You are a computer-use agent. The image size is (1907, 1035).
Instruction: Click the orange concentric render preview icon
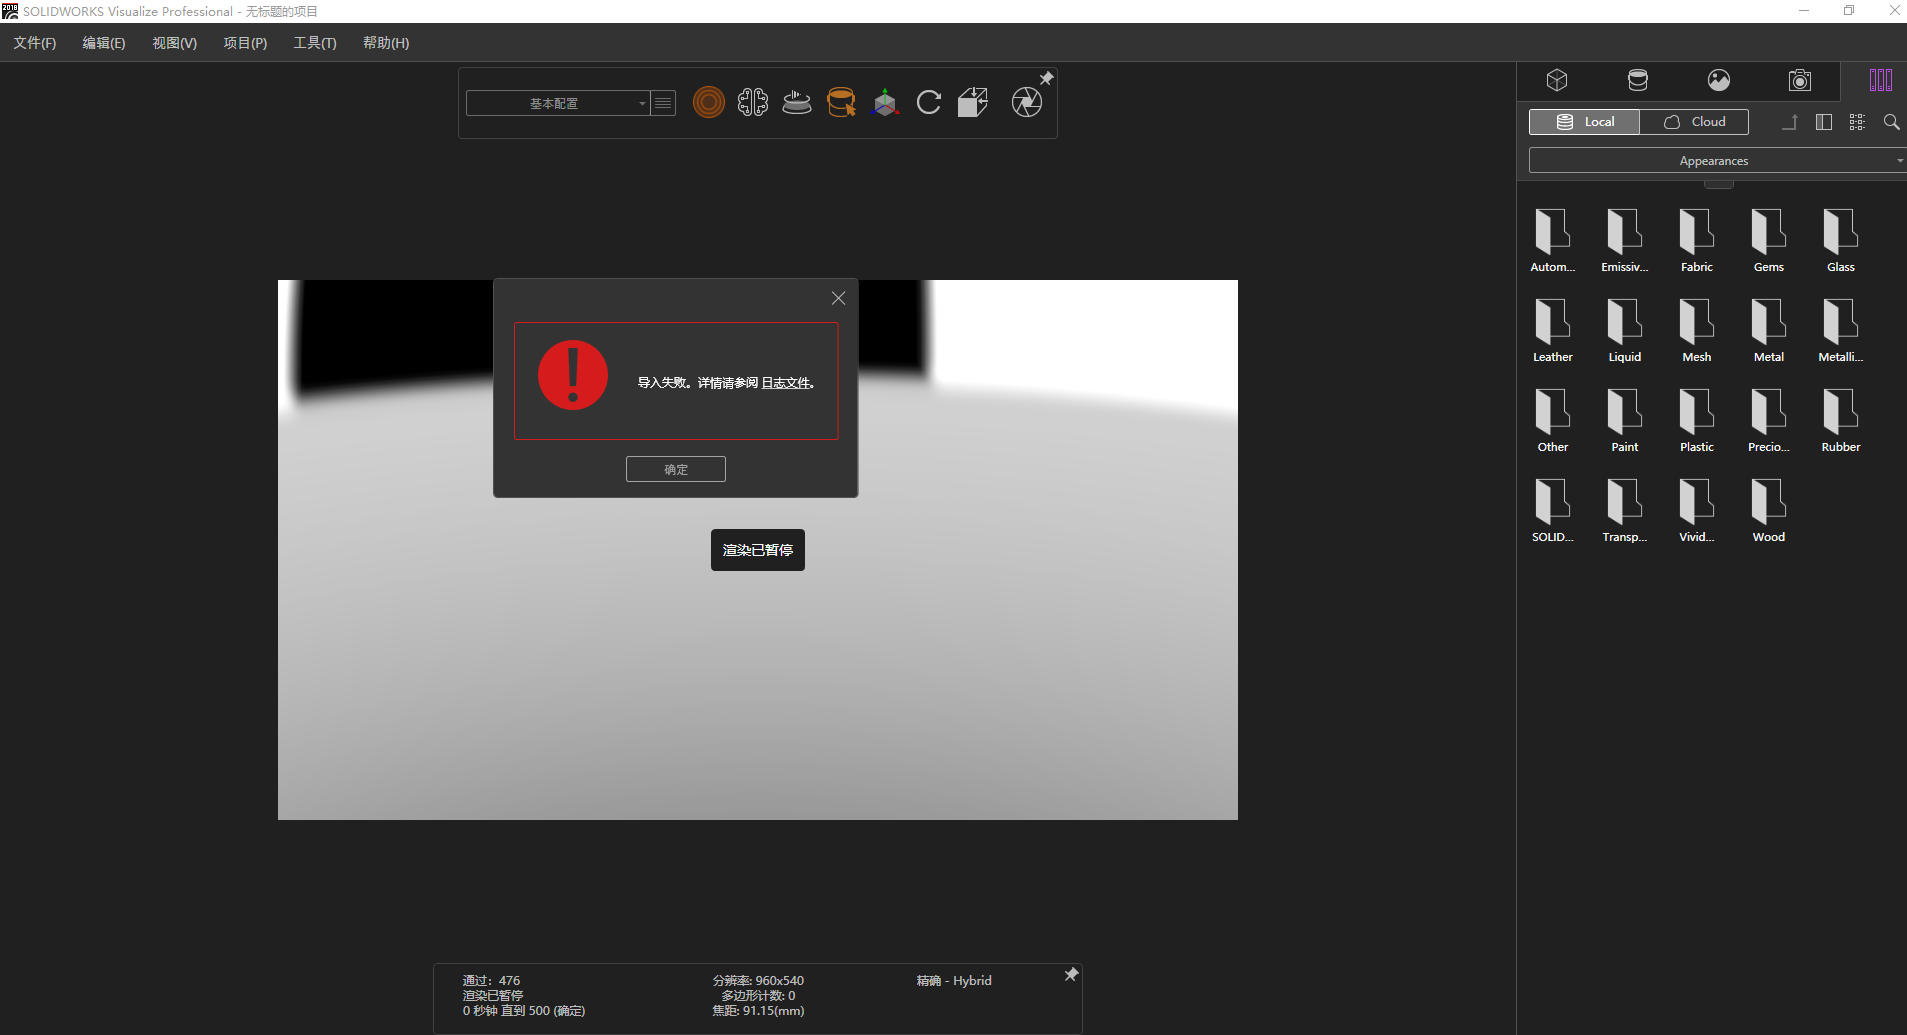(x=708, y=102)
